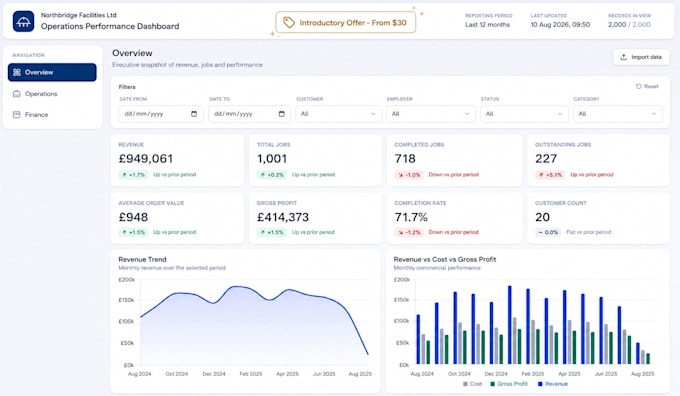The width and height of the screenshot is (680, 396).
Task: Click the Operations icon in the navigation
Action: (x=16, y=94)
